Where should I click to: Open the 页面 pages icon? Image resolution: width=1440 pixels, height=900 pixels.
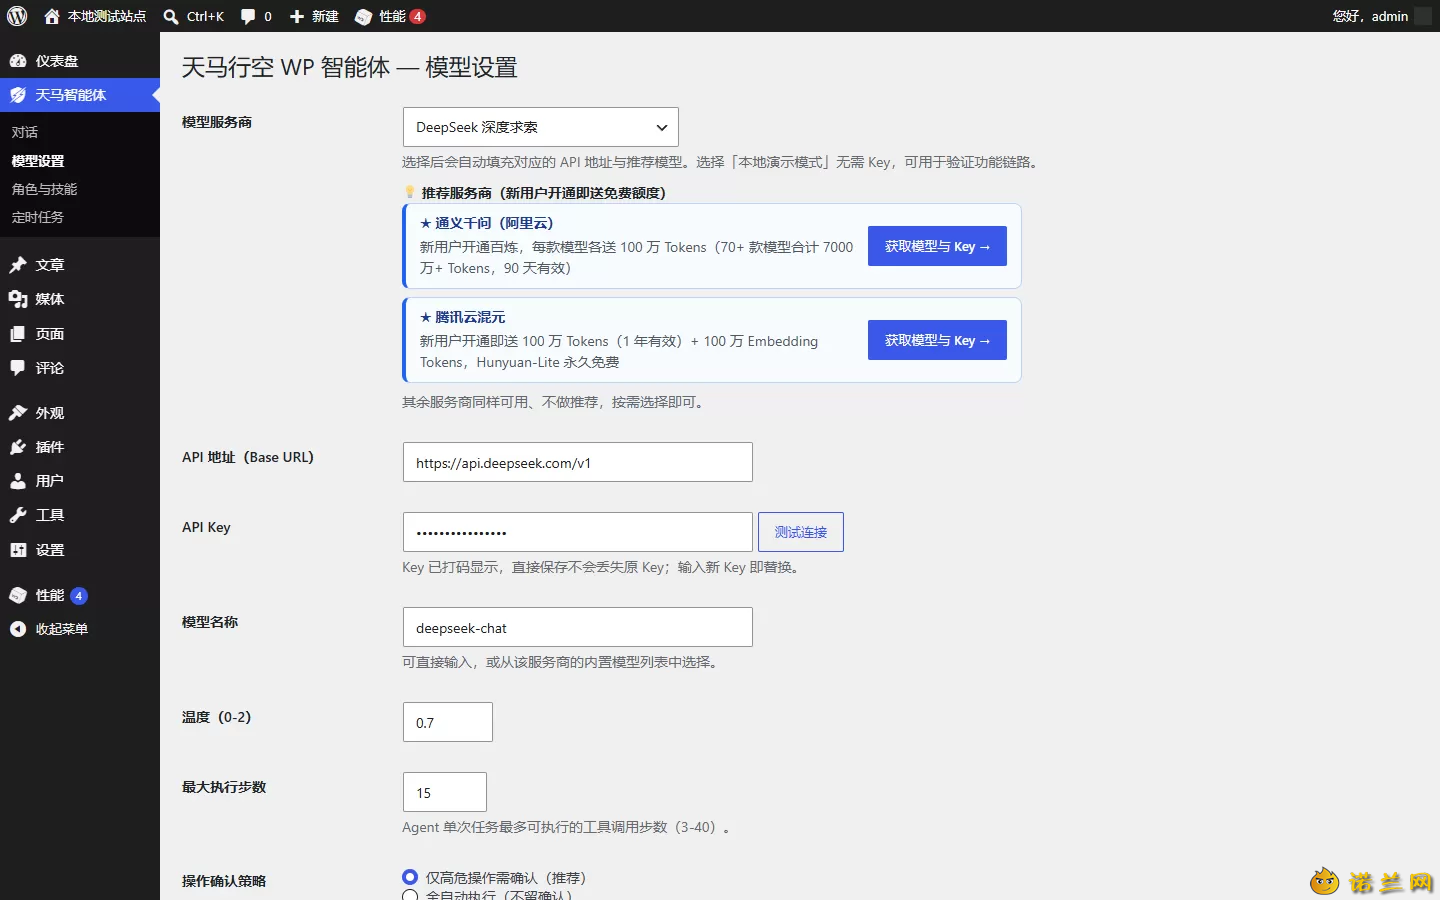(x=18, y=334)
